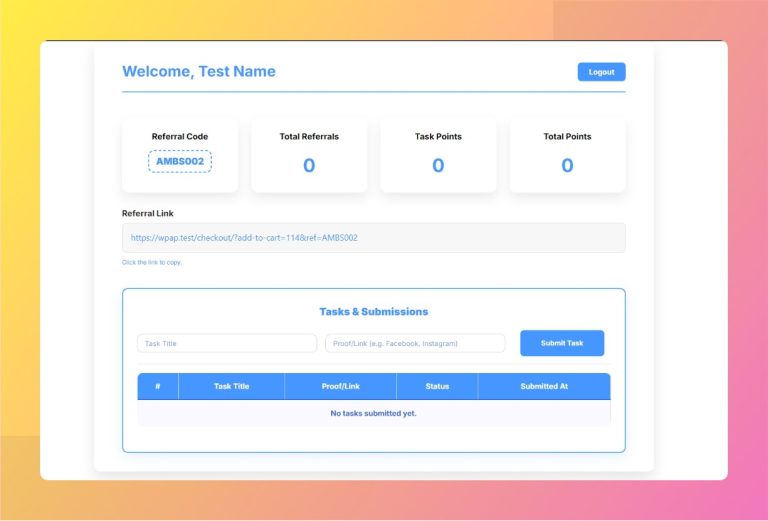
Task: Click the Task Title table column header
Action: 232,386
